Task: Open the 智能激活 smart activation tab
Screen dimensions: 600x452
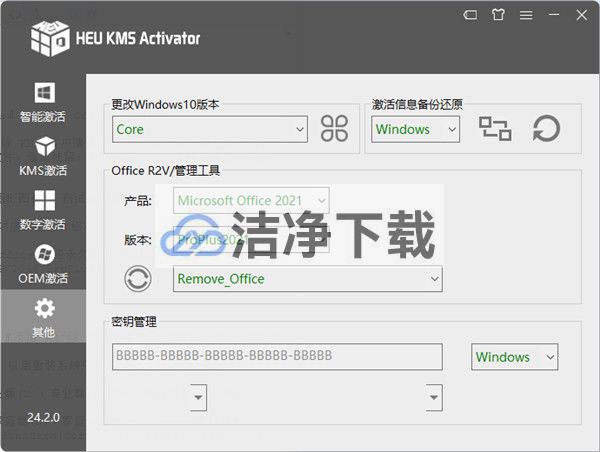Action: click(x=43, y=102)
